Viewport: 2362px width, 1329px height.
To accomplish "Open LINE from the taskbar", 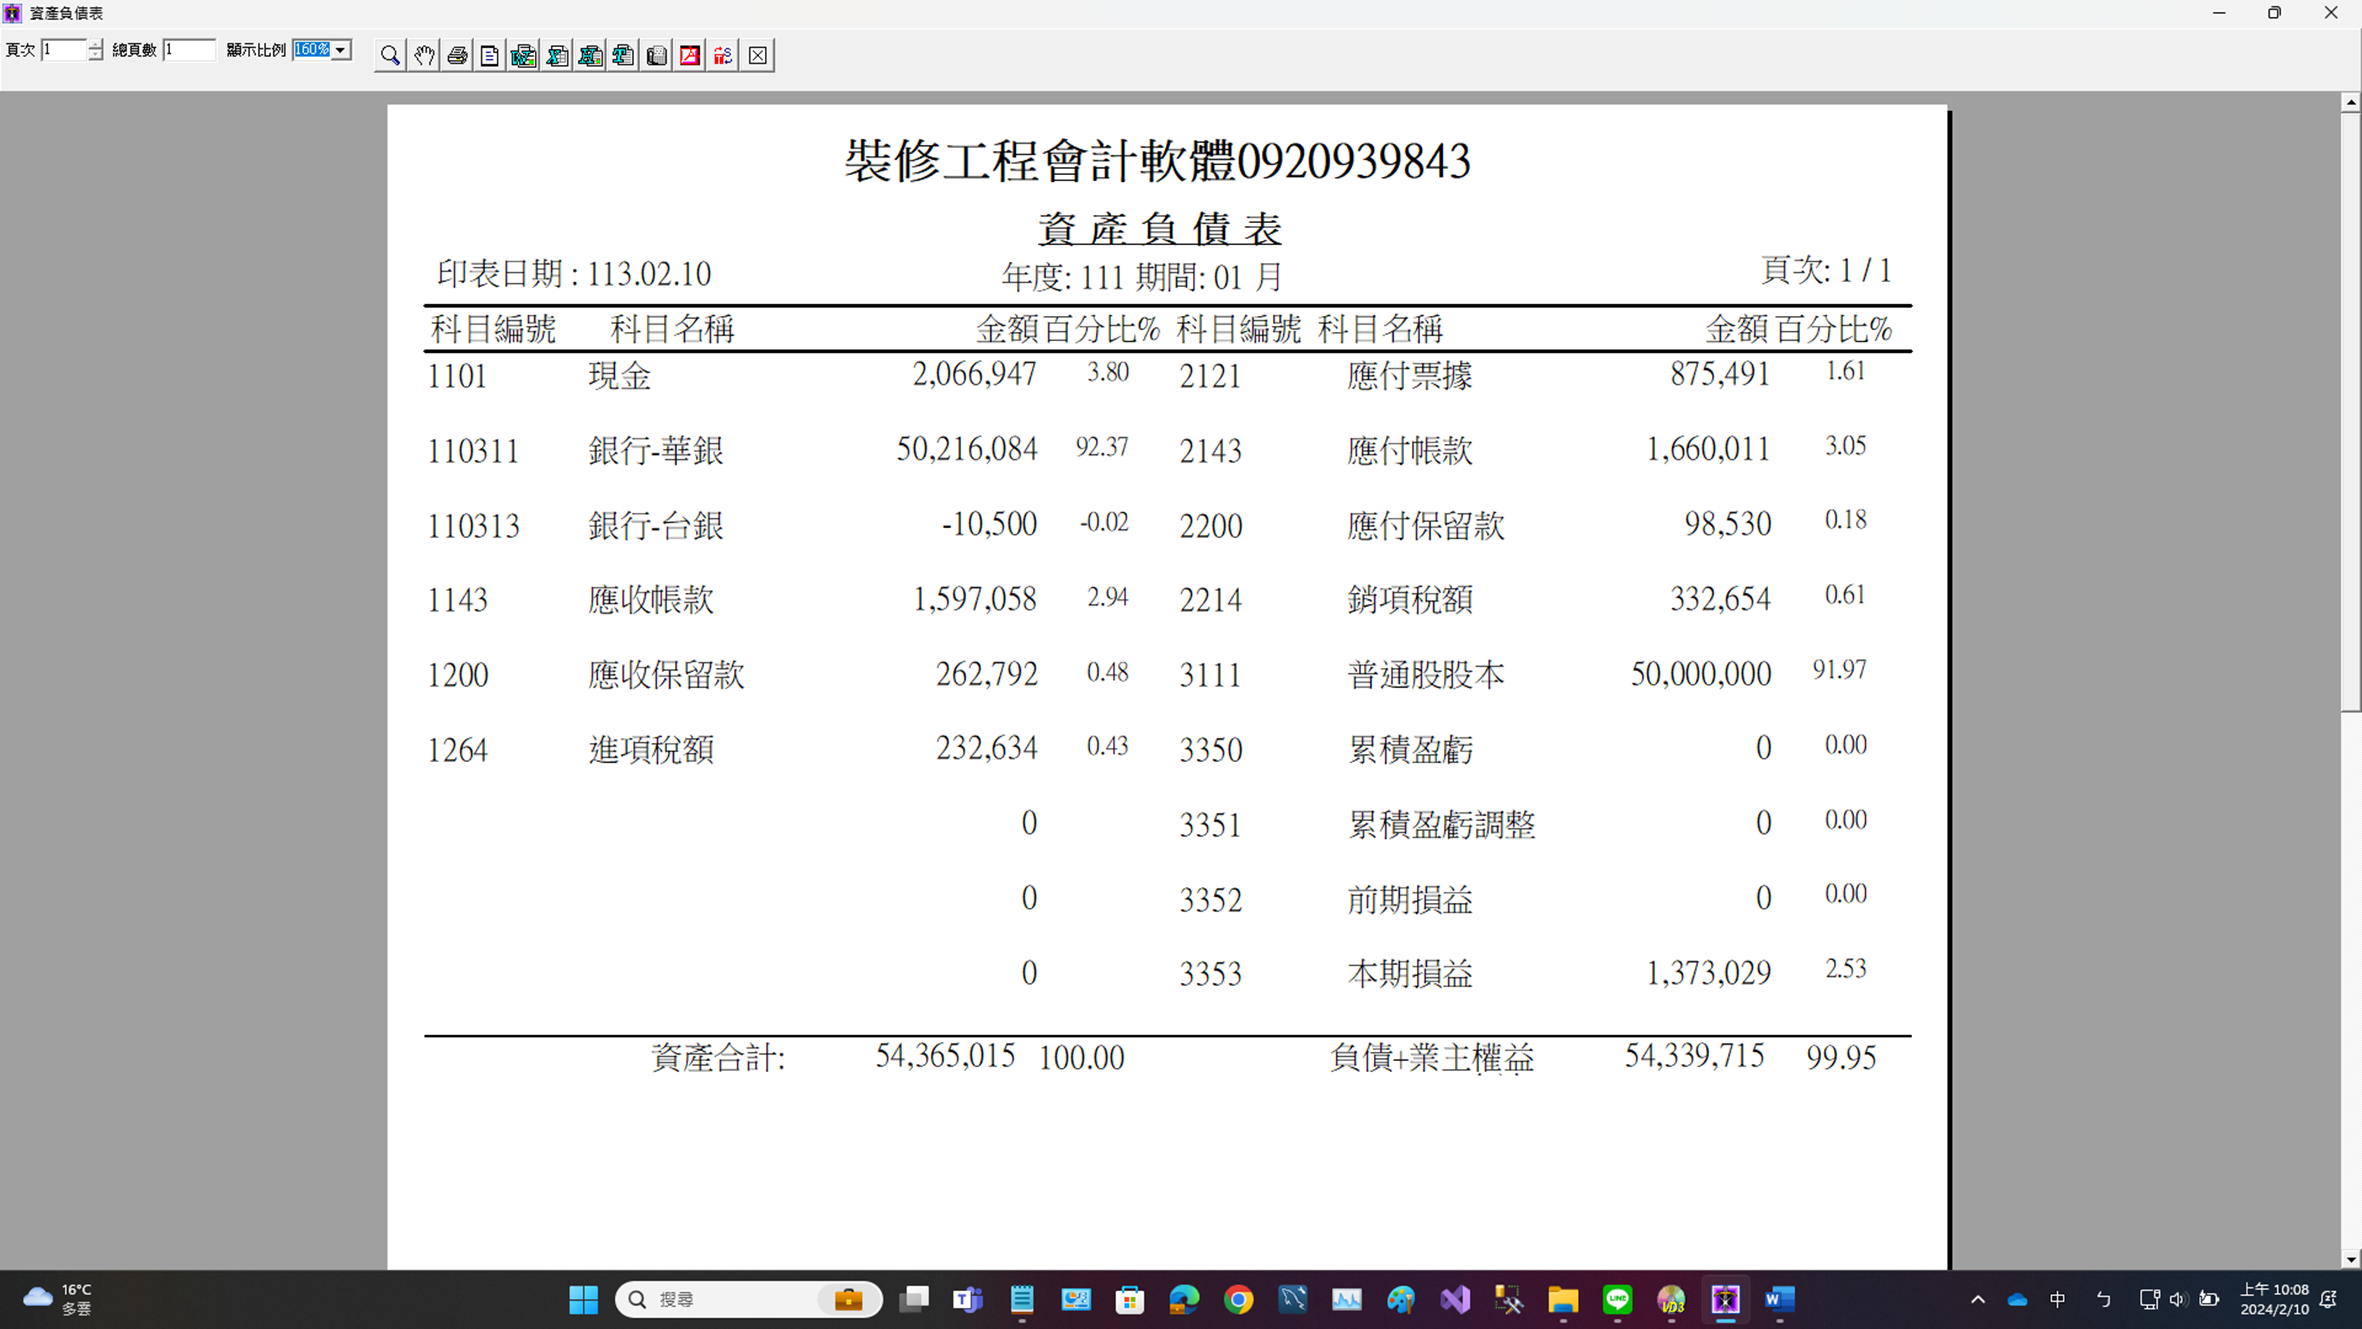I will coord(1617,1299).
